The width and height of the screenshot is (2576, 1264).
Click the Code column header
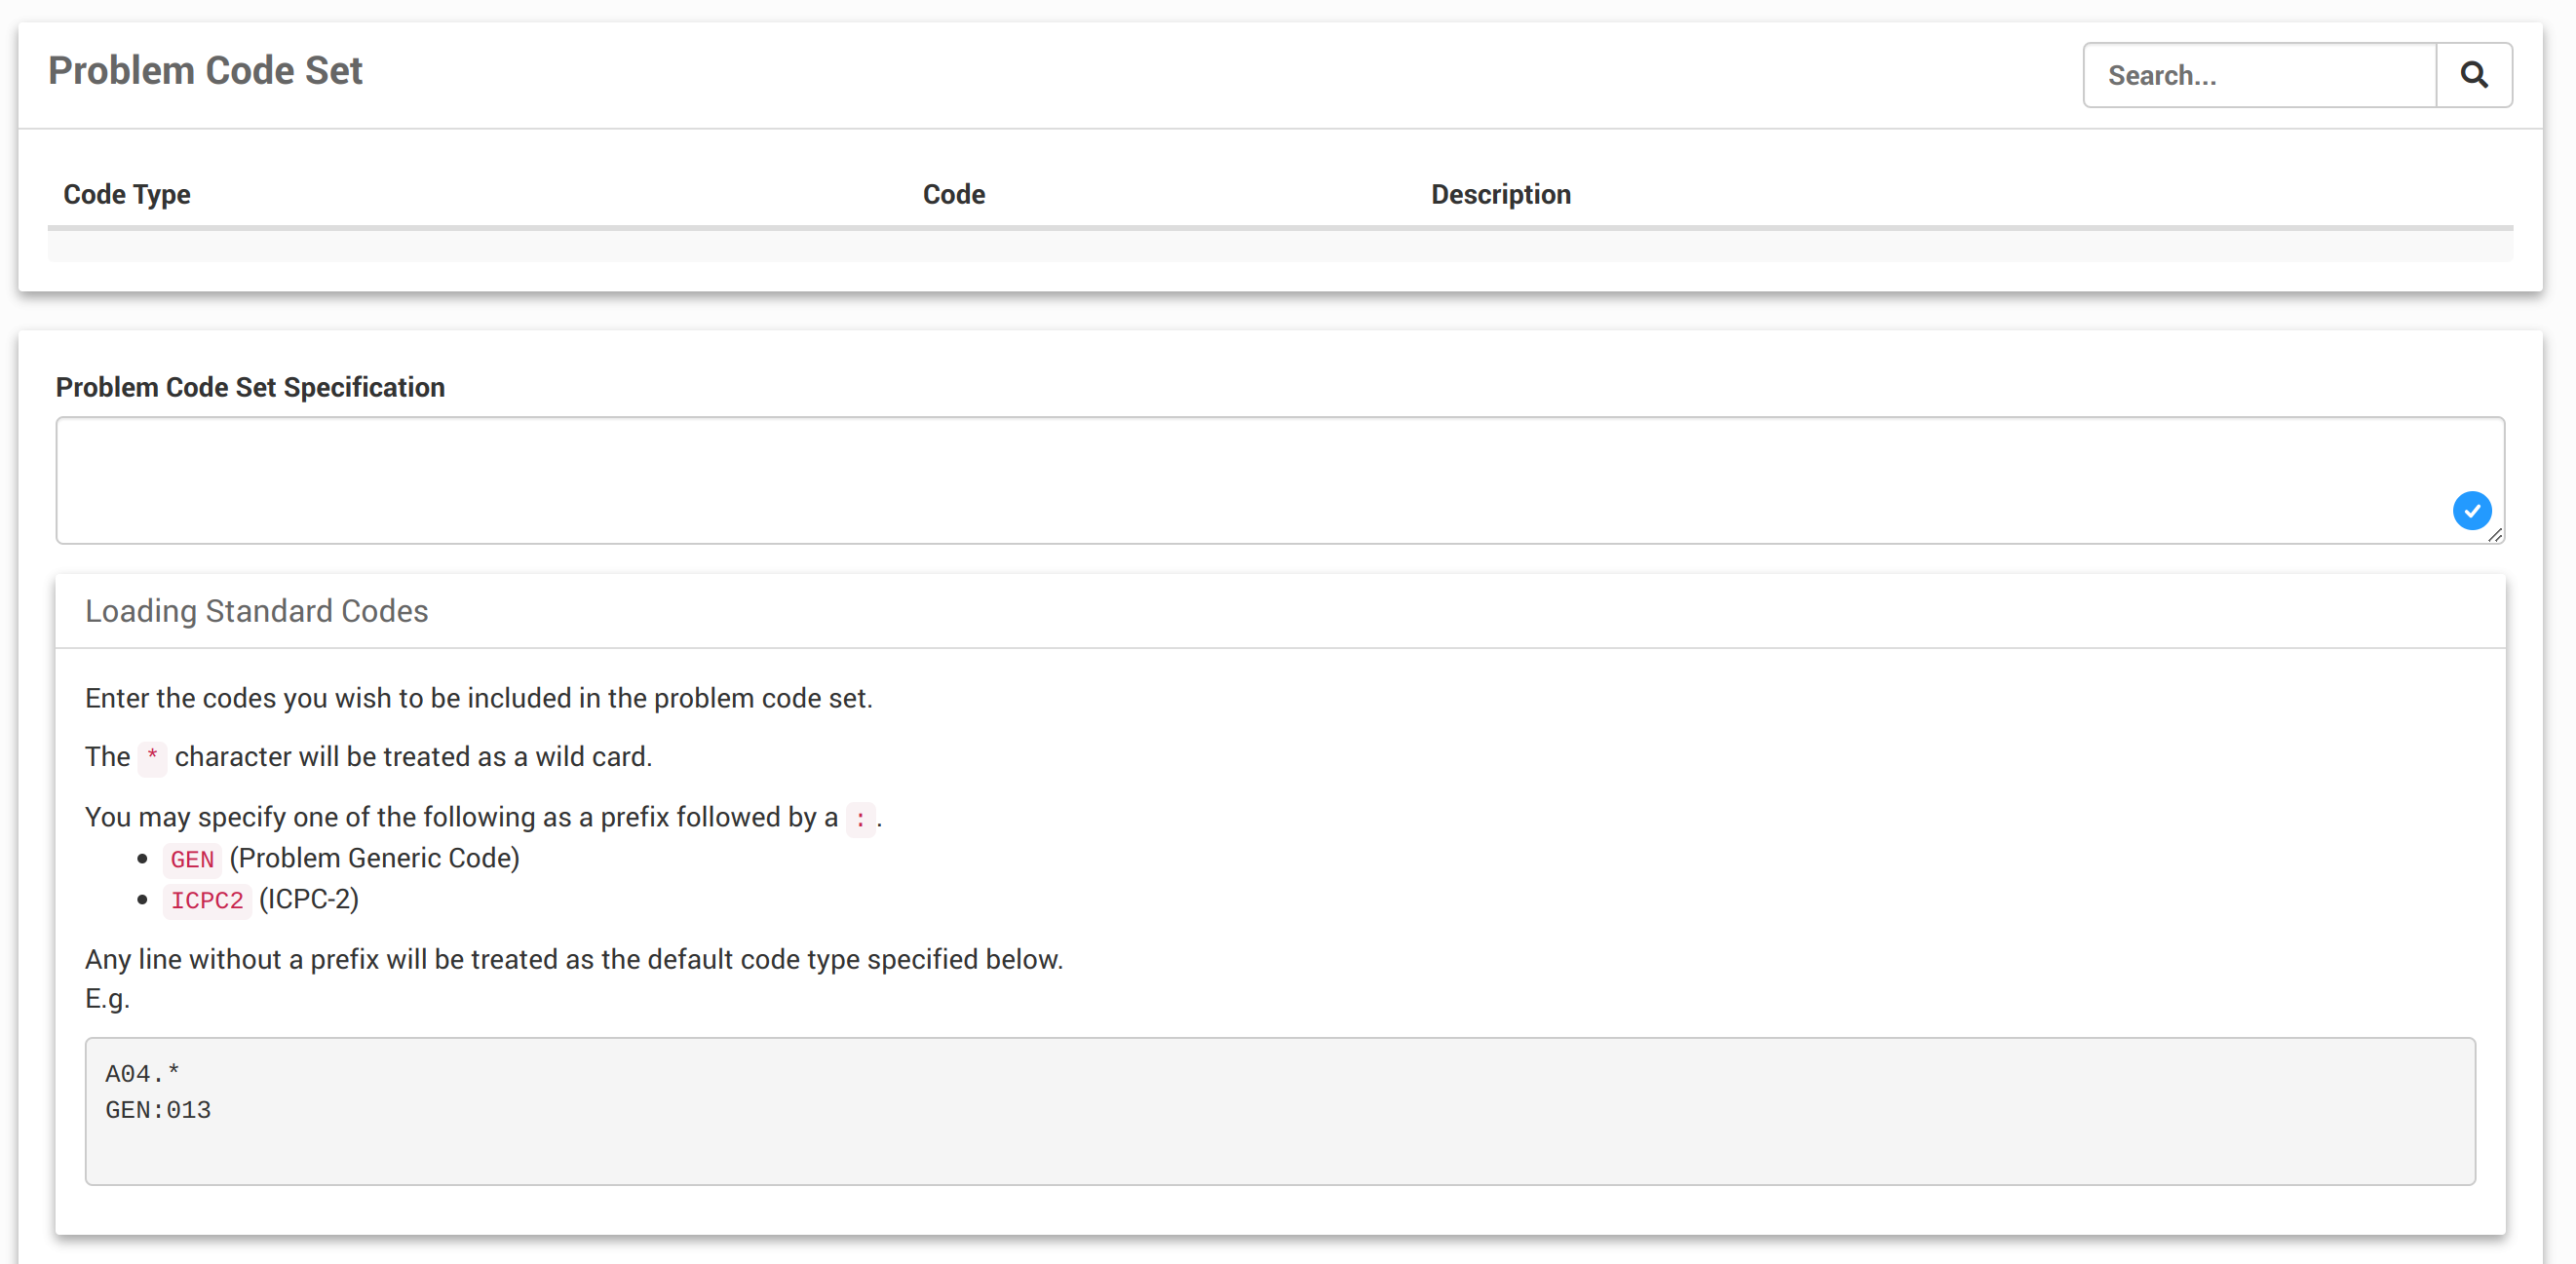(x=953, y=194)
